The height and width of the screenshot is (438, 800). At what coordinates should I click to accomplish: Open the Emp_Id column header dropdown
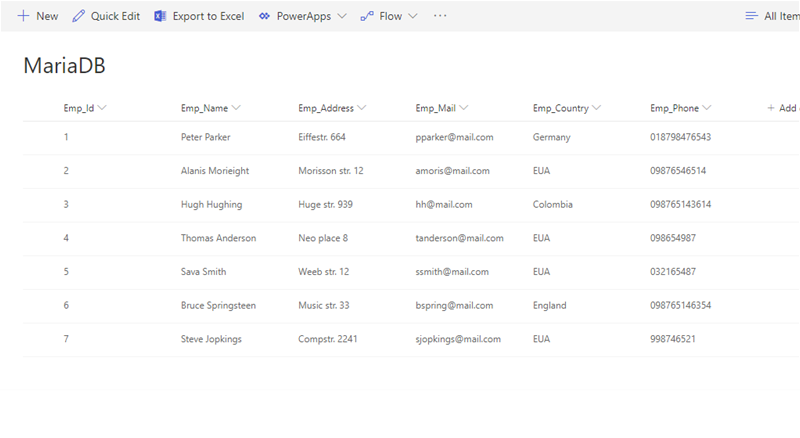point(102,108)
